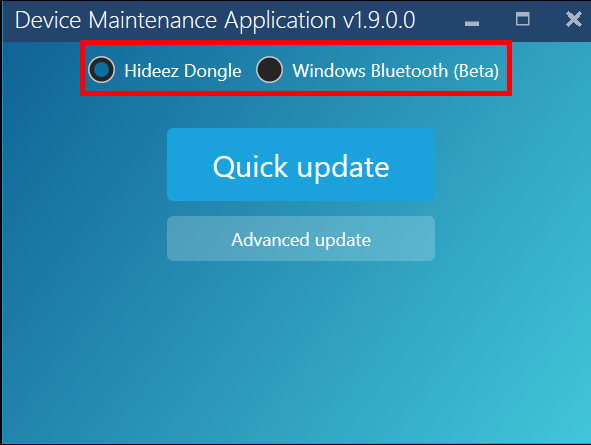
Task: Click the filled circle beside Hideez Dongle
Action: pos(101,70)
